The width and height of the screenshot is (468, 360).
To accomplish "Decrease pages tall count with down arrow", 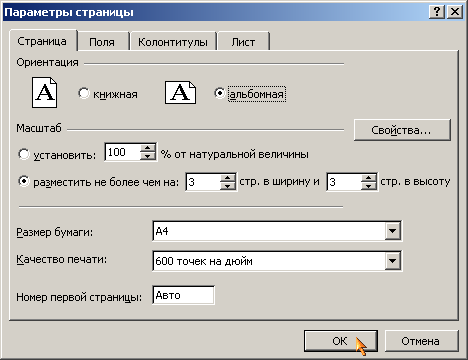I will (x=369, y=186).
